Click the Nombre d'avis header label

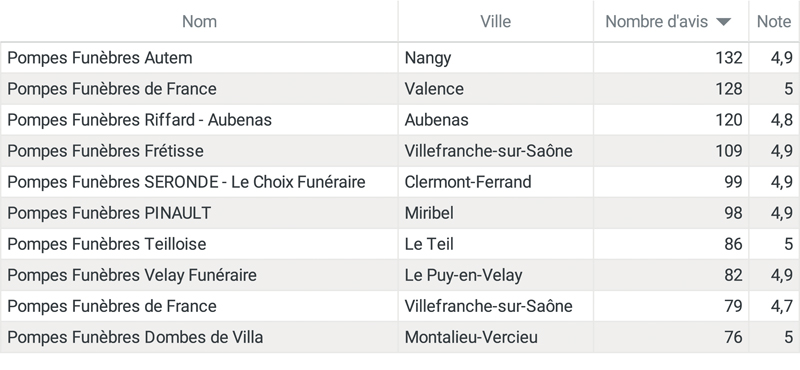click(x=656, y=21)
